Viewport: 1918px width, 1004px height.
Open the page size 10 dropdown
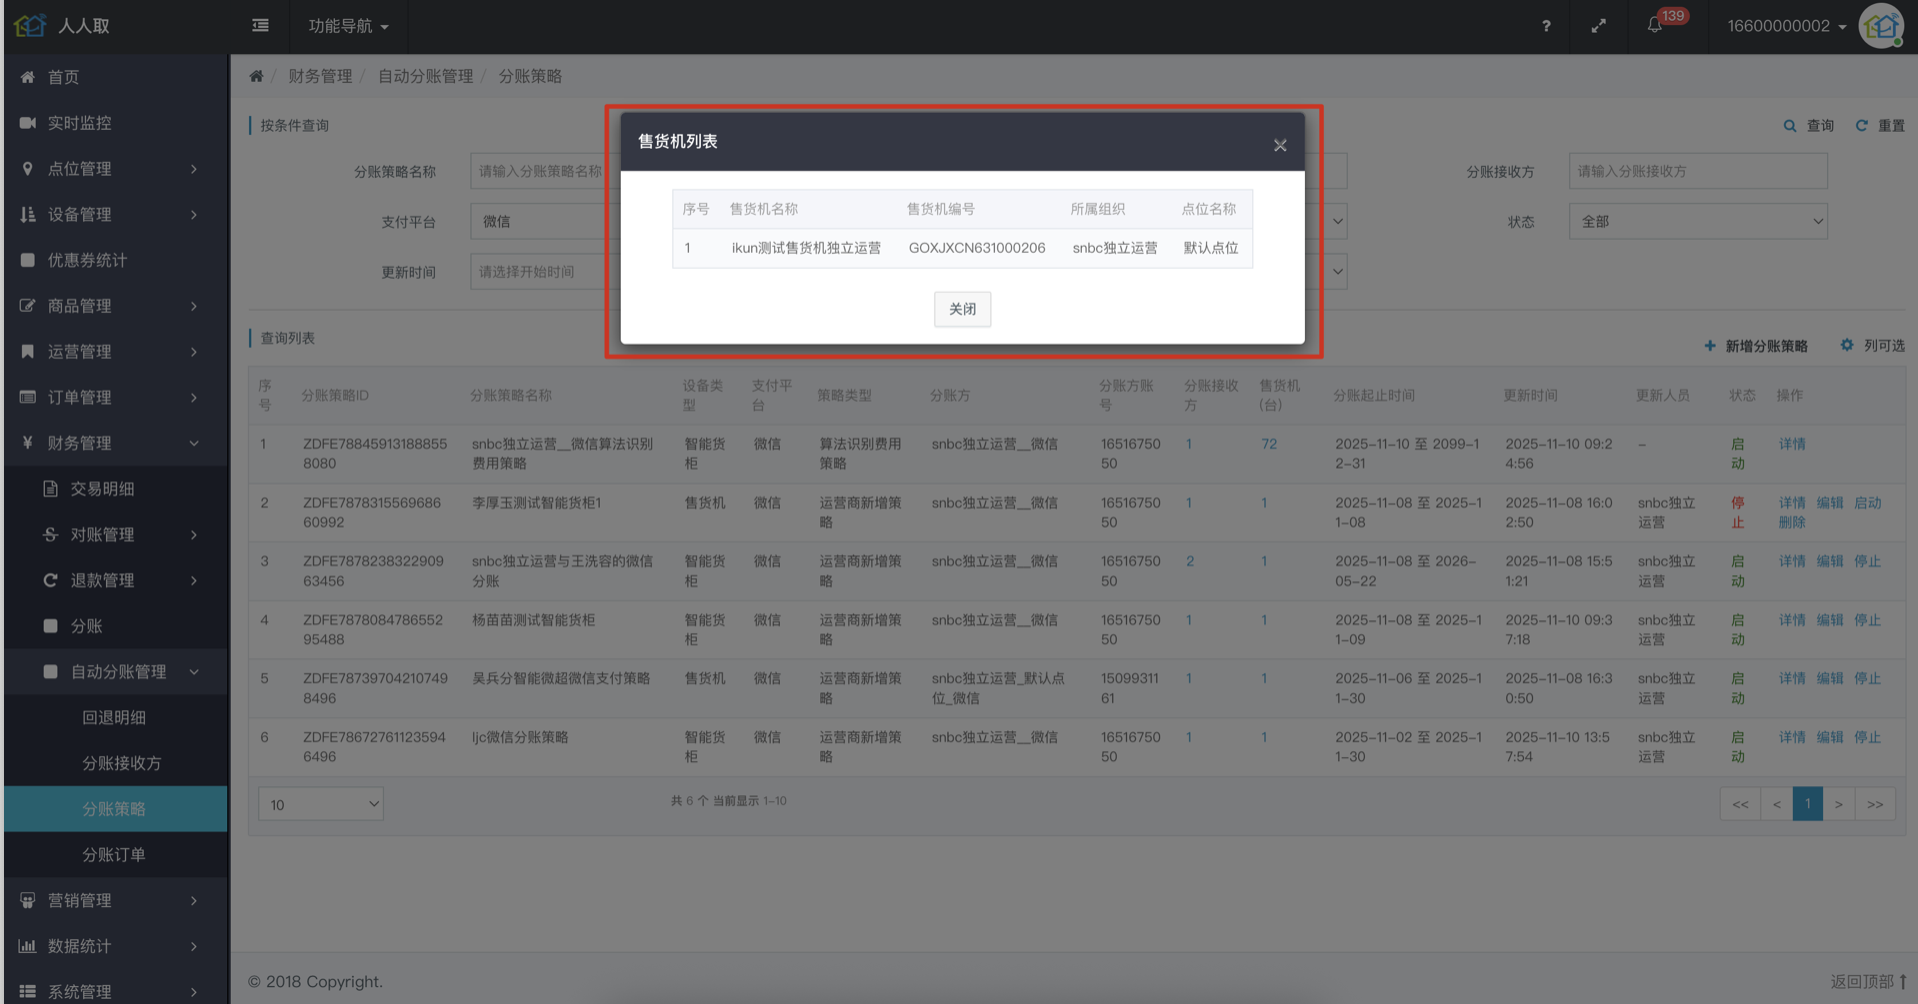point(321,804)
